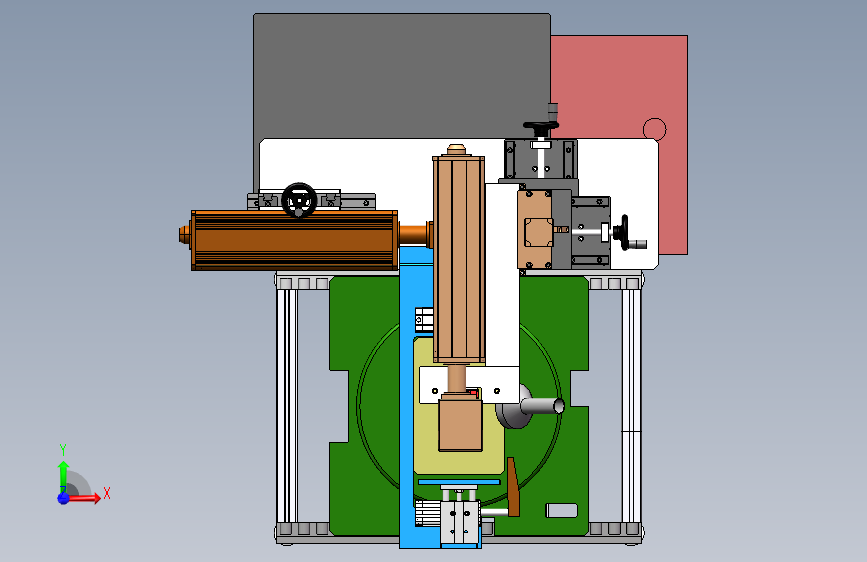Click the black handwheel above the orange cylinder
Image resolution: width=867 pixels, height=562 pixels.
coord(299,200)
